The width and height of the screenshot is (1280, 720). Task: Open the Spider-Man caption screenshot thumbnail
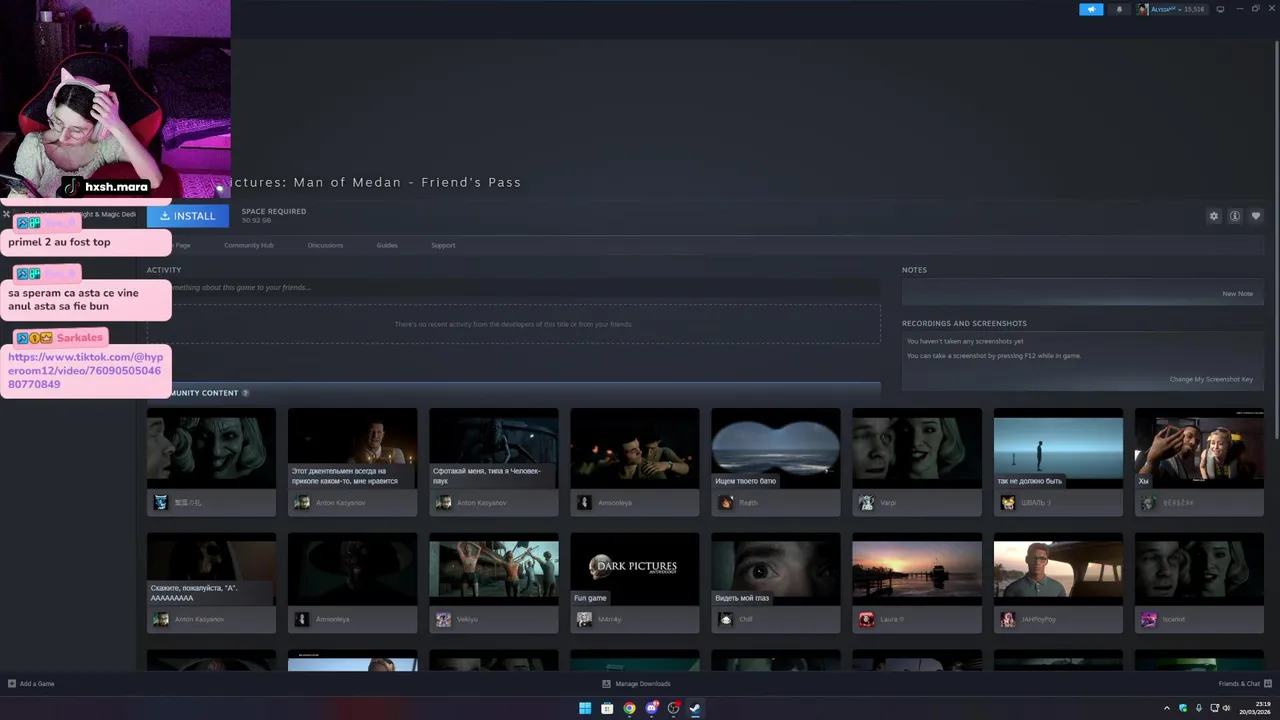(x=493, y=448)
